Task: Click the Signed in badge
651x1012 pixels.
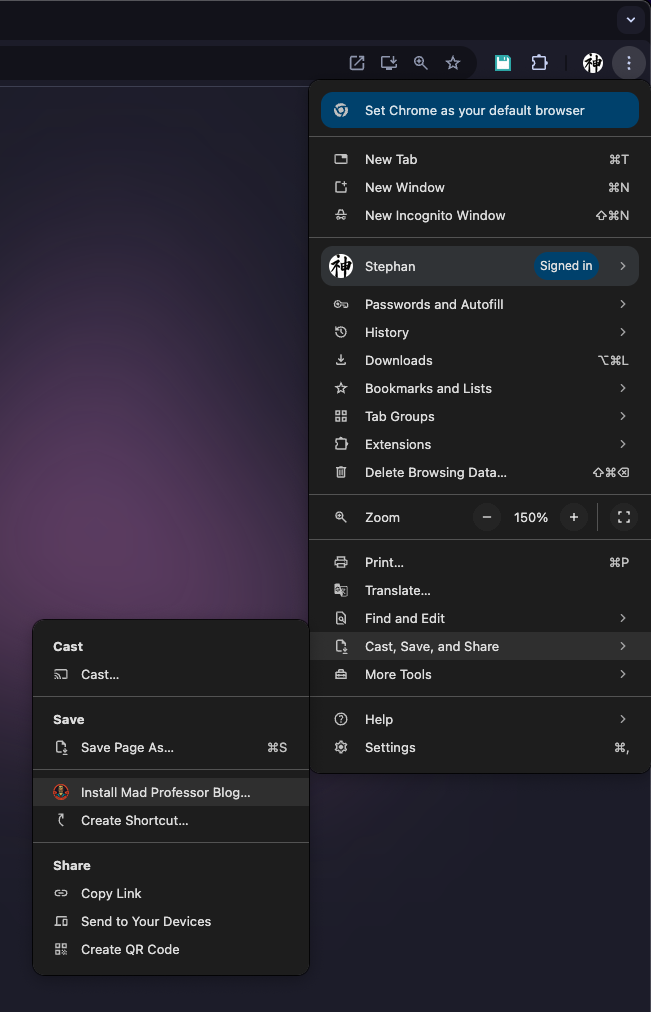Action: (x=566, y=266)
